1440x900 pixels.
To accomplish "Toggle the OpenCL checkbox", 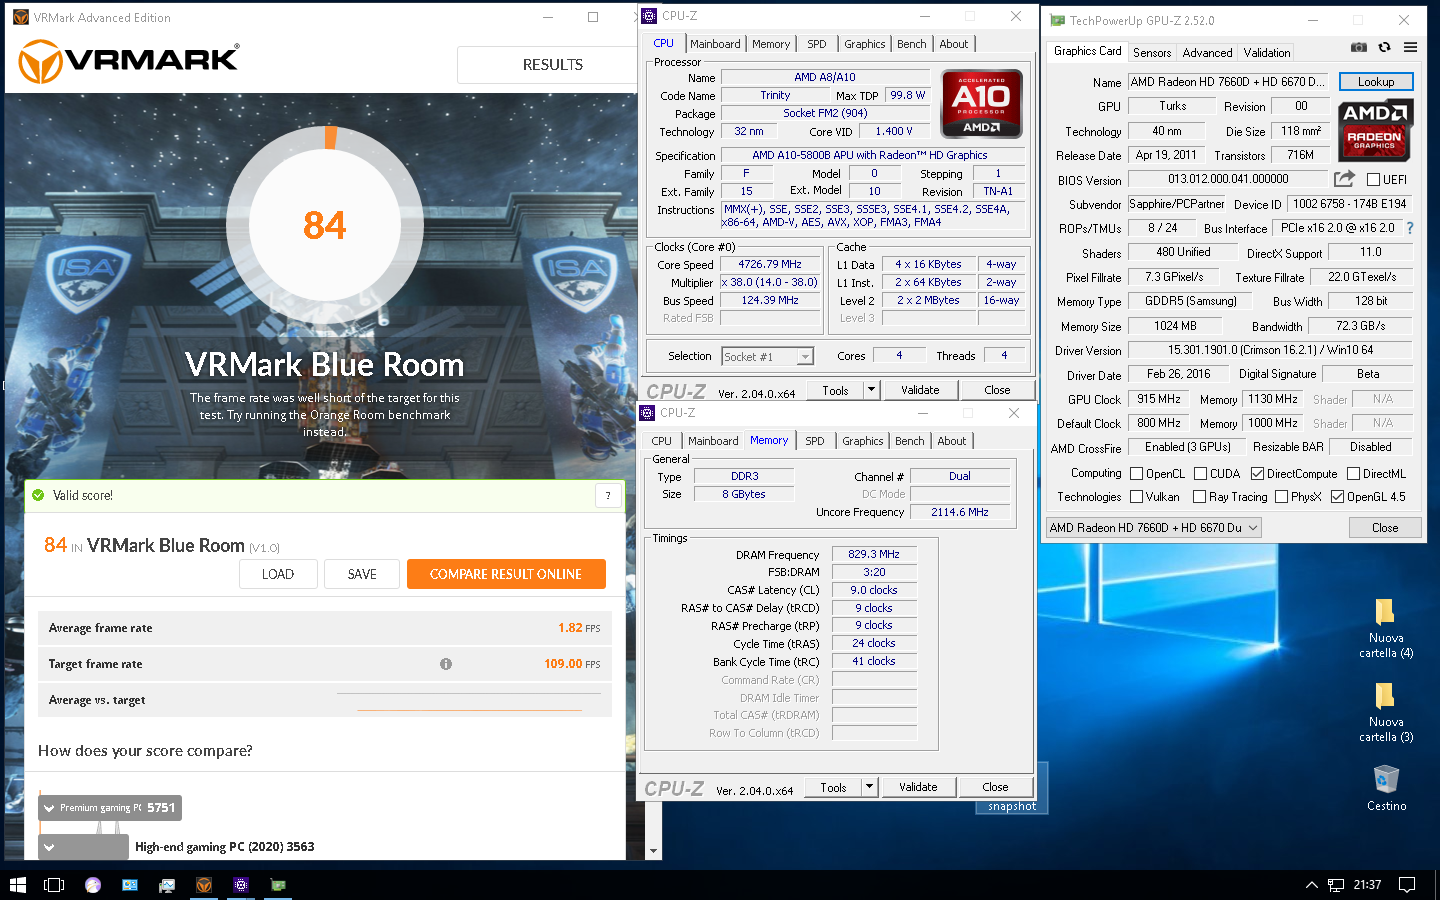I will coord(1136,474).
